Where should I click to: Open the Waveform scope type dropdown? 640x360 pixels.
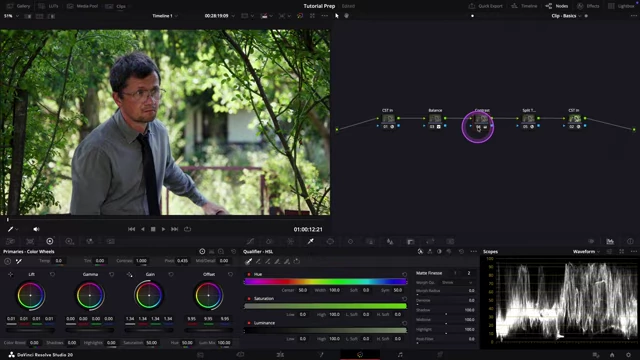pyautogui.click(x=586, y=251)
